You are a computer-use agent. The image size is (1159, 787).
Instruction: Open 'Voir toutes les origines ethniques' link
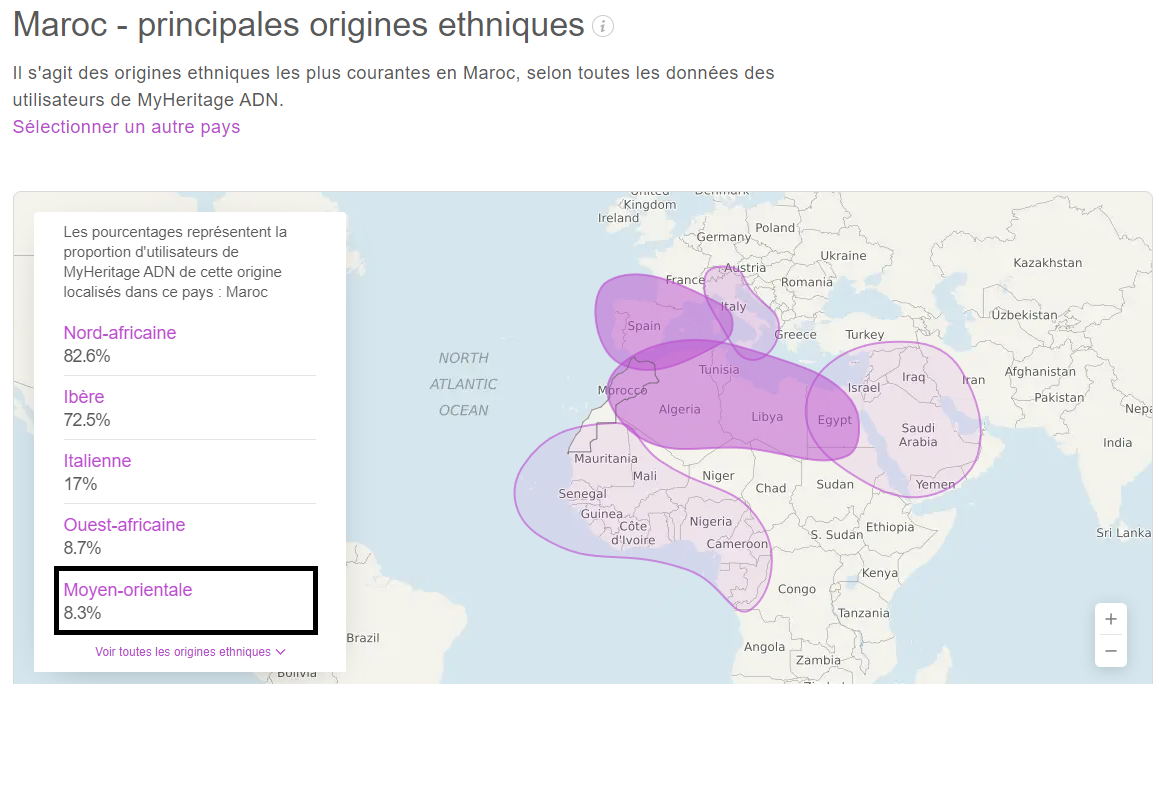coord(183,652)
